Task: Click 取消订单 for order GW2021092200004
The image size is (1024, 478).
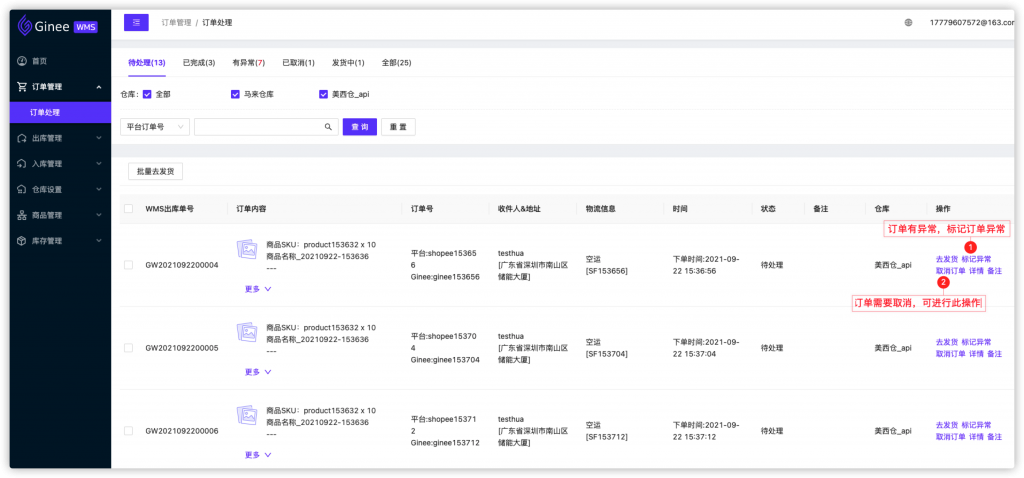Action: pos(950,270)
